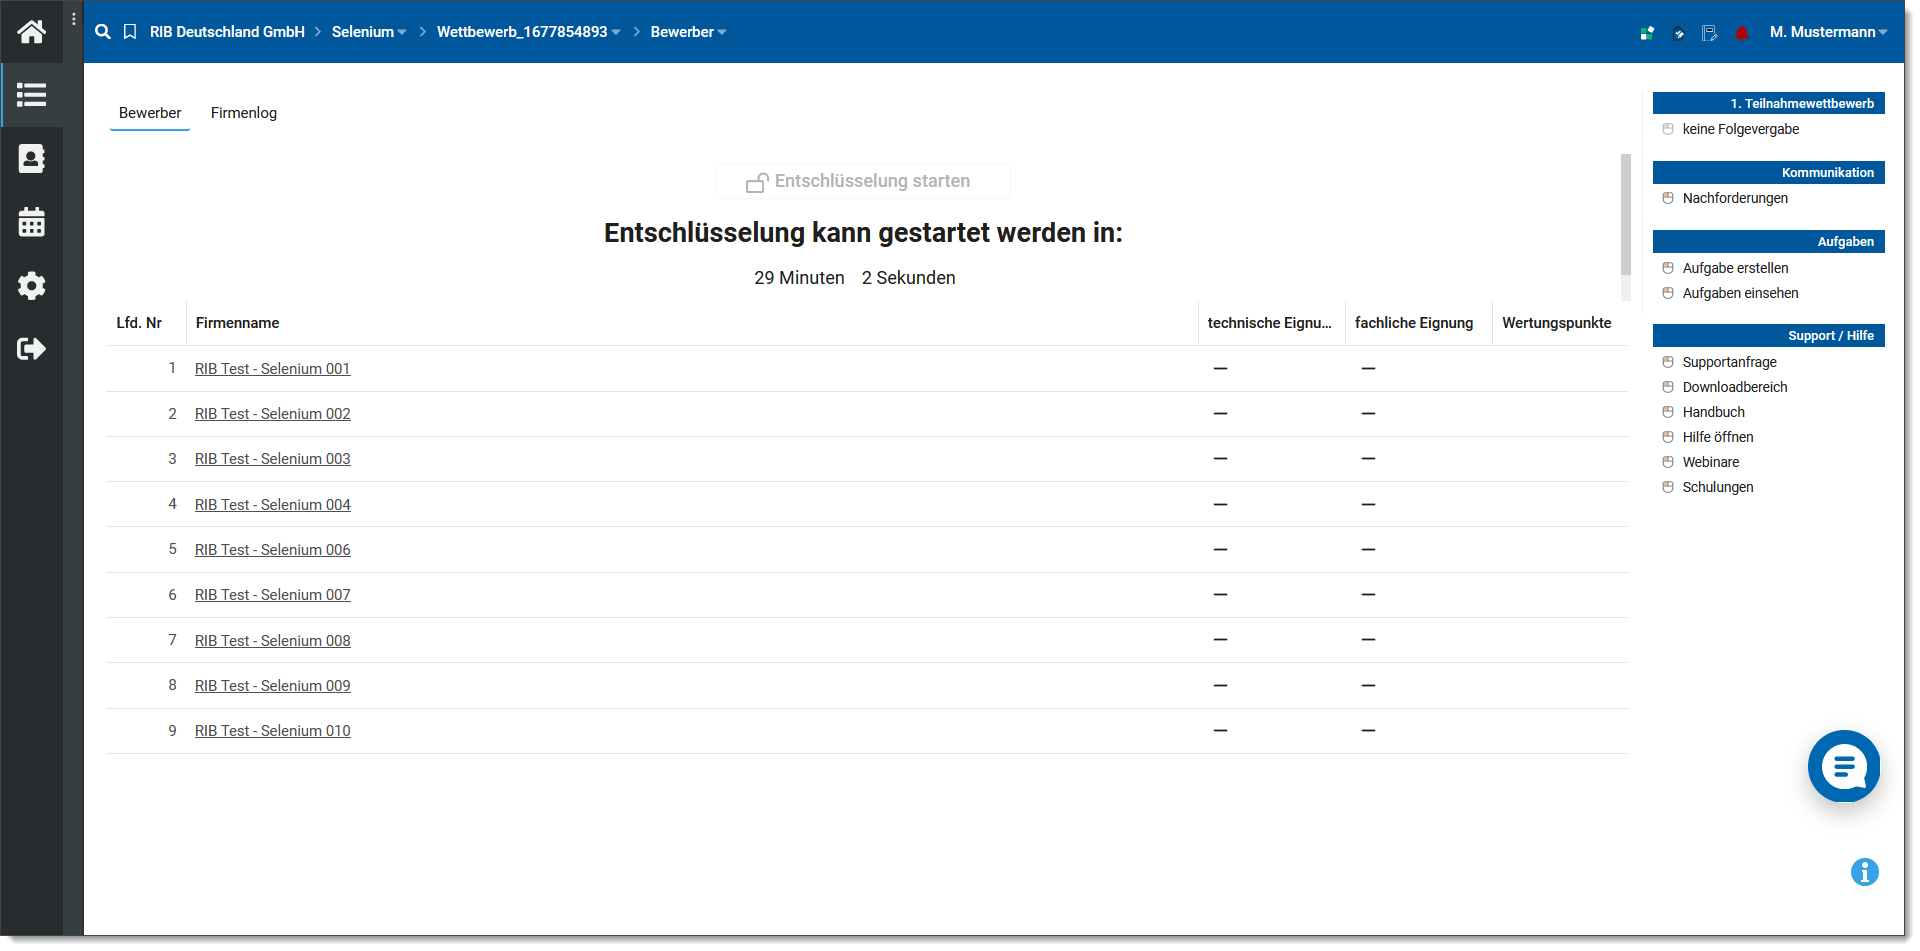Open Webinare link
Viewport: 1920px width, 951px height.
point(1710,462)
